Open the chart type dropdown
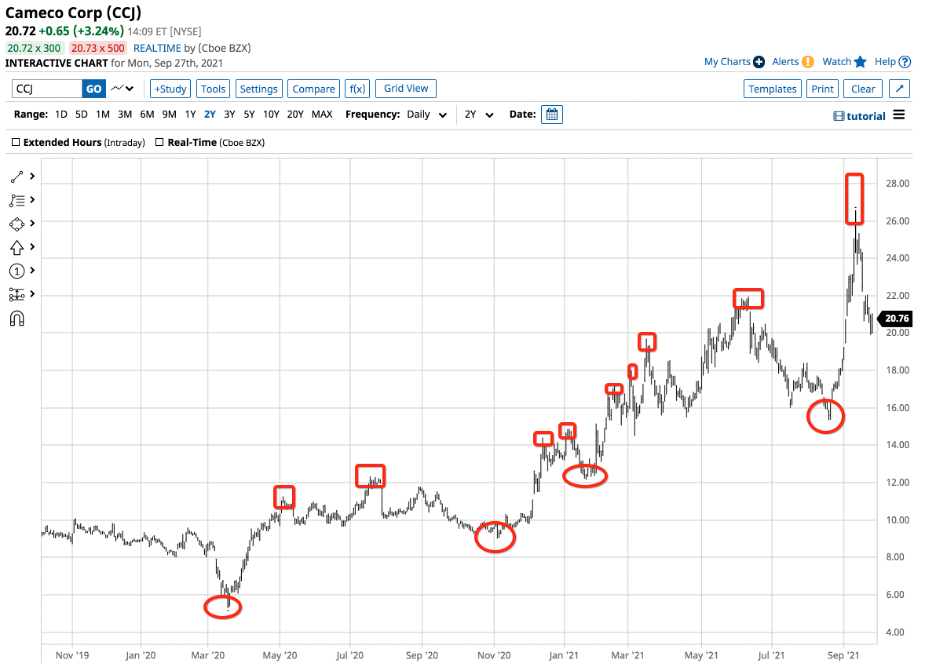This screenshot has width=936, height=668. coord(123,88)
